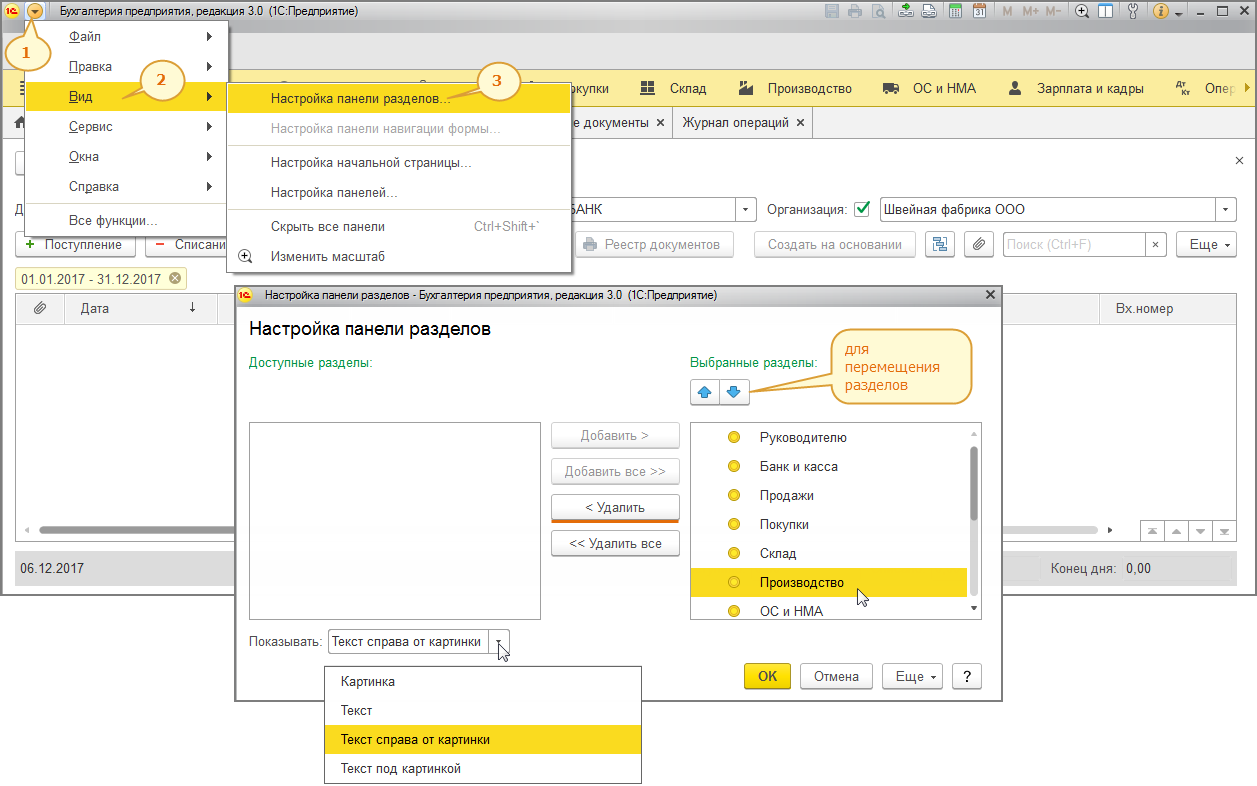Jump to the last record arrow button

(x=1226, y=531)
